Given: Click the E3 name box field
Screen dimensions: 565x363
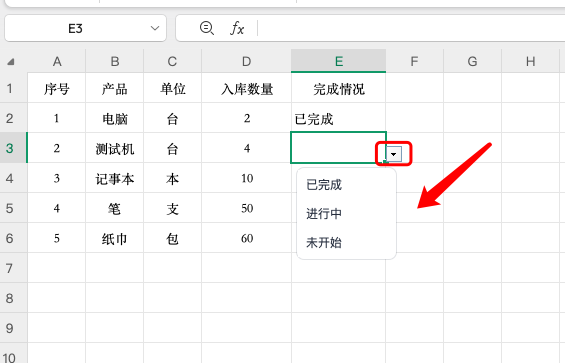Looking at the screenshot, I should [x=85, y=28].
